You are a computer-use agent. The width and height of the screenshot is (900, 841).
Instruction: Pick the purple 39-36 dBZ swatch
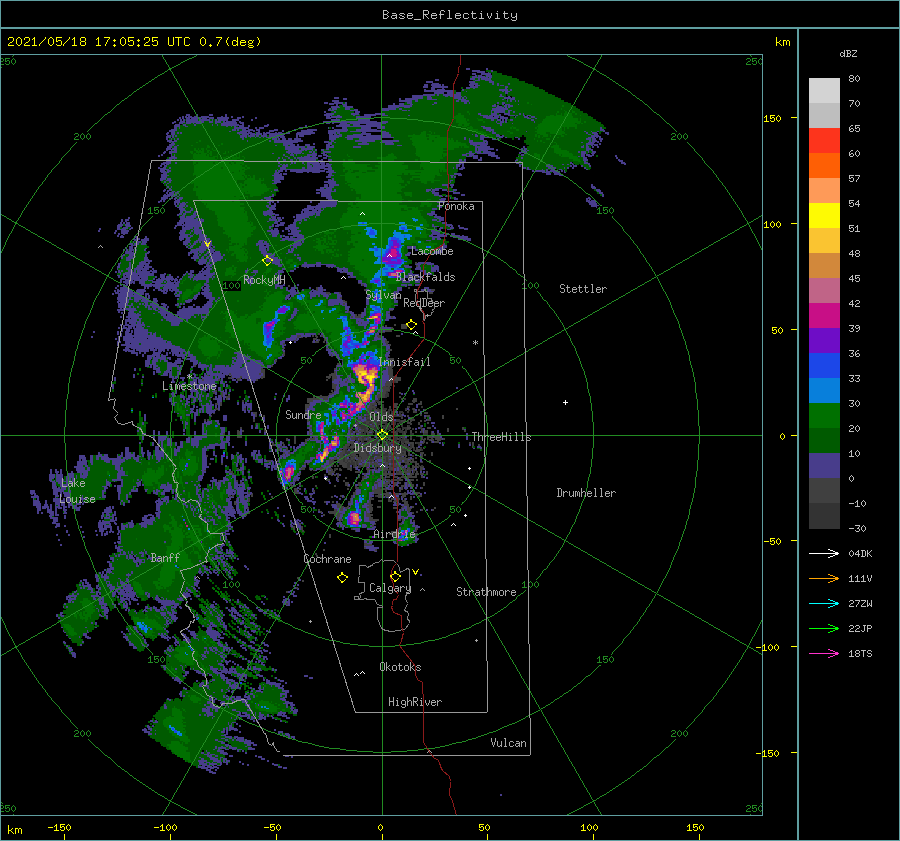point(824,340)
